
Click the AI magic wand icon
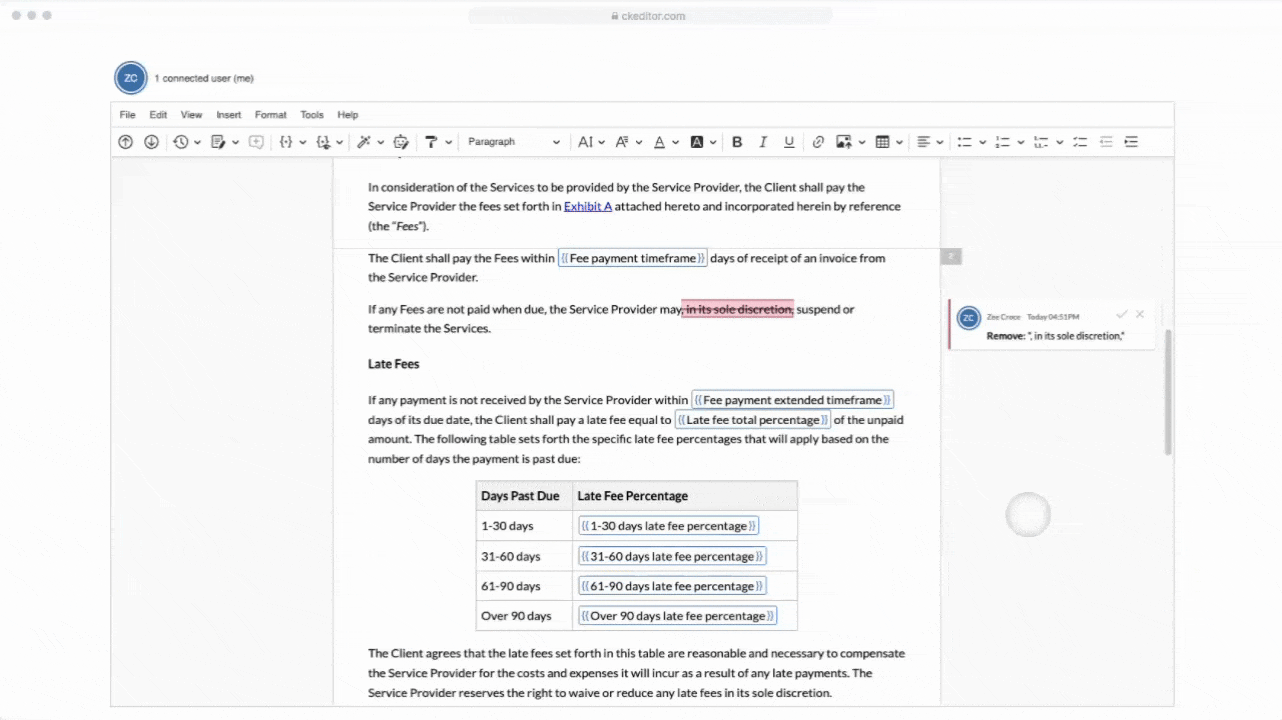(364, 142)
